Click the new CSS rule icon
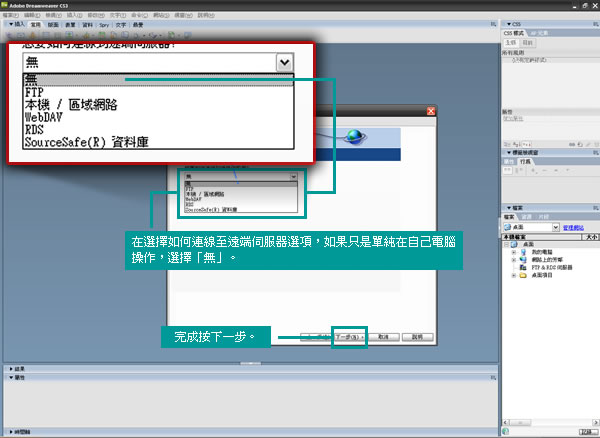Screen dimensions: 600x438 (x=580, y=145)
